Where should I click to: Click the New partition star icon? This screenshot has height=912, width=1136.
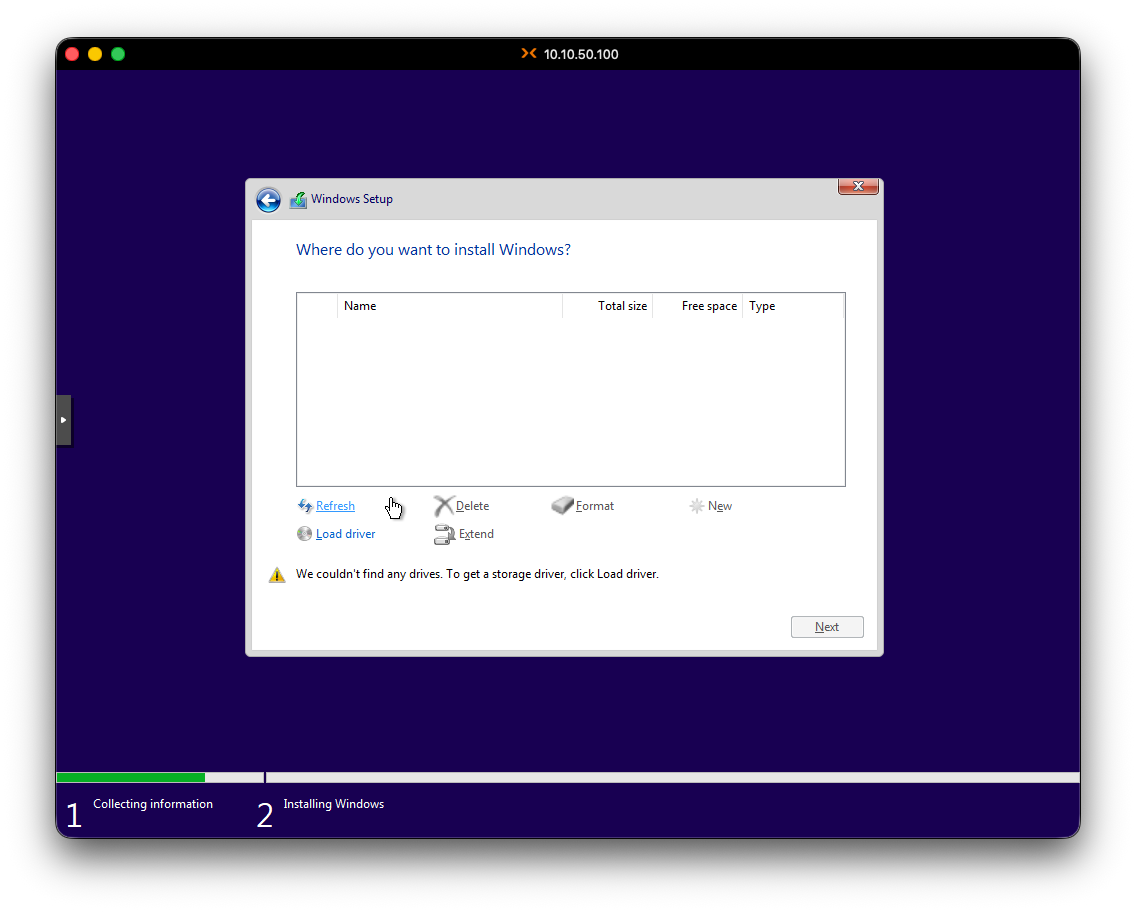click(x=696, y=506)
